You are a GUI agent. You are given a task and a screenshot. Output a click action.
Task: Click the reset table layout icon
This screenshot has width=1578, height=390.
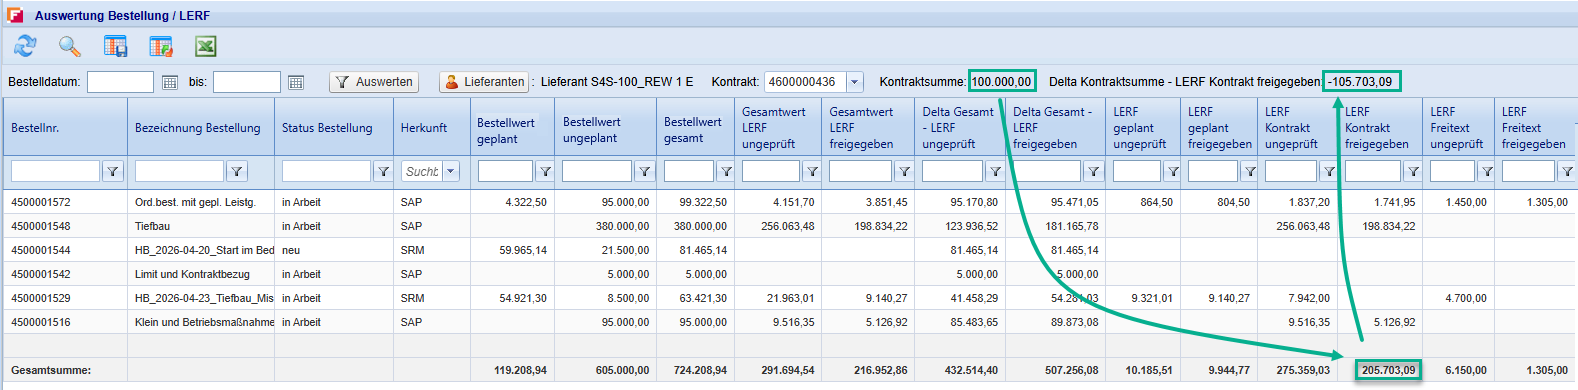(161, 46)
